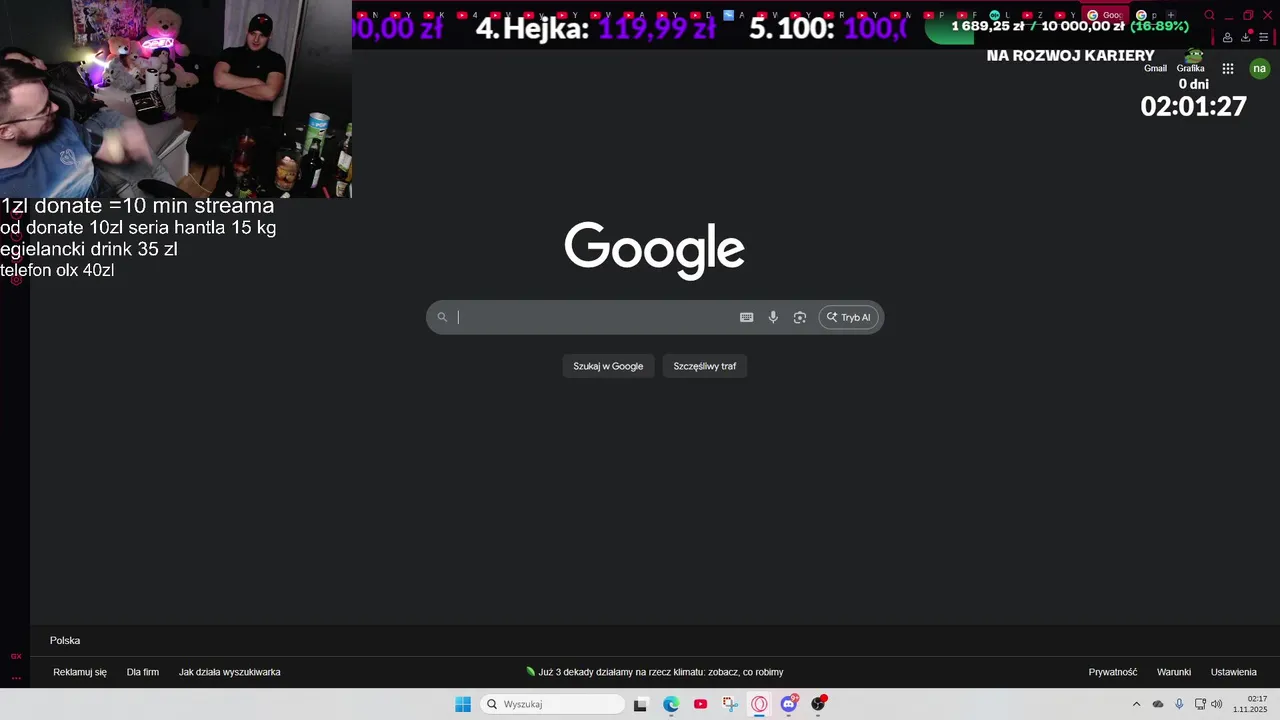This screenshot has width=1280, height=720.
Task: Click the OneDrive cloud tray icon
Action: pyautogui.click(x=1158, y=704)
